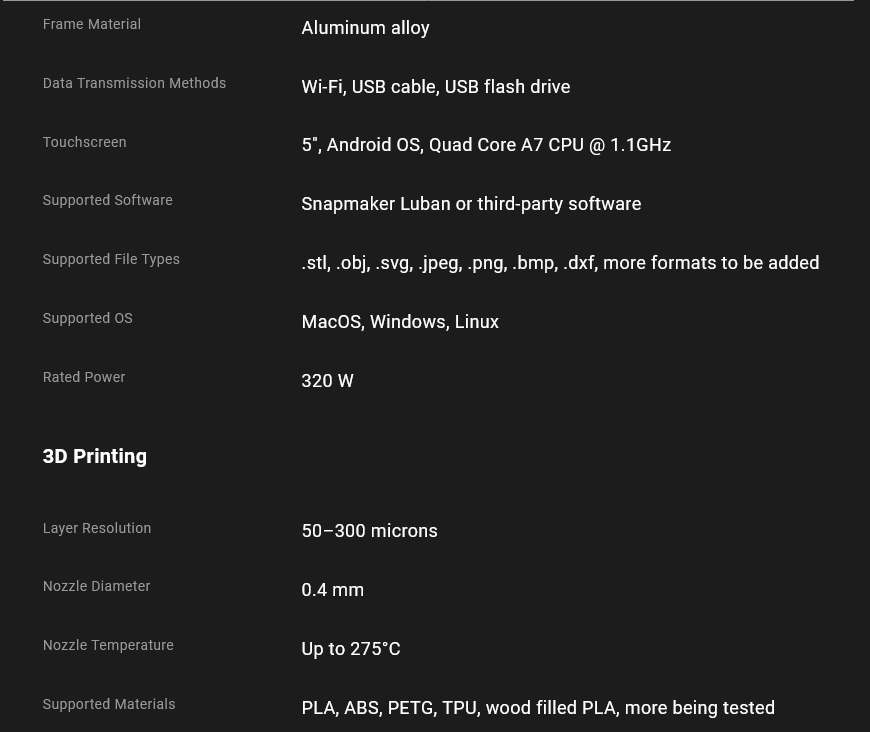Click the 320 W value

[x=327, y=381]
